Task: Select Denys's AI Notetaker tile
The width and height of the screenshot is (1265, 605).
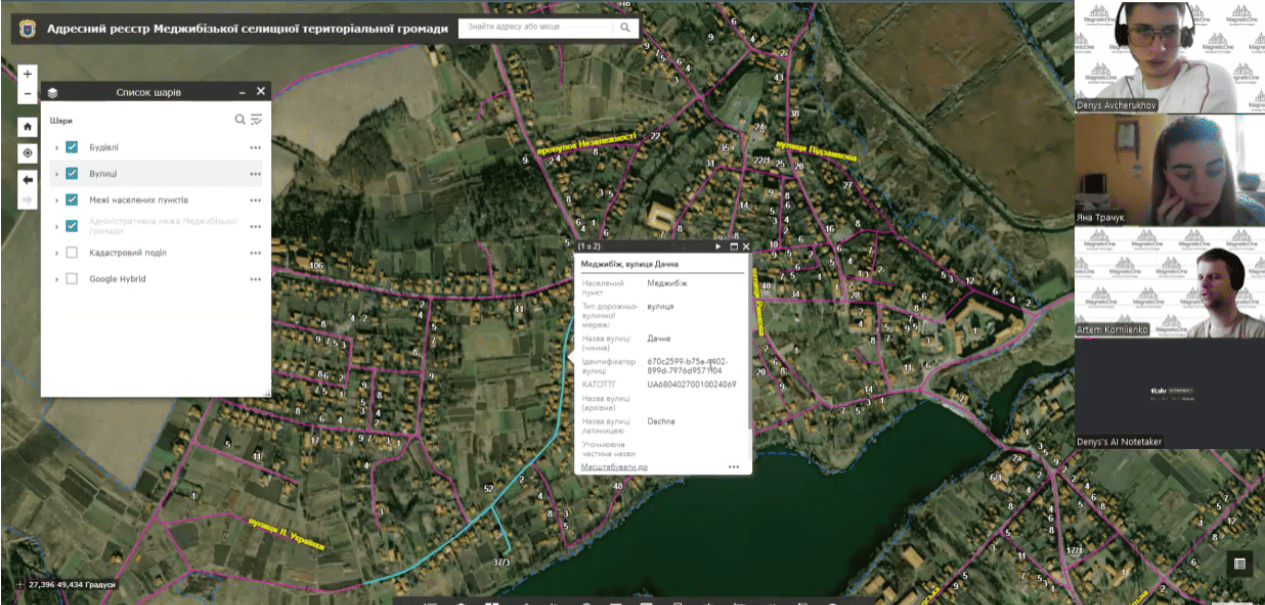Action: click(x=1170, y=395)
